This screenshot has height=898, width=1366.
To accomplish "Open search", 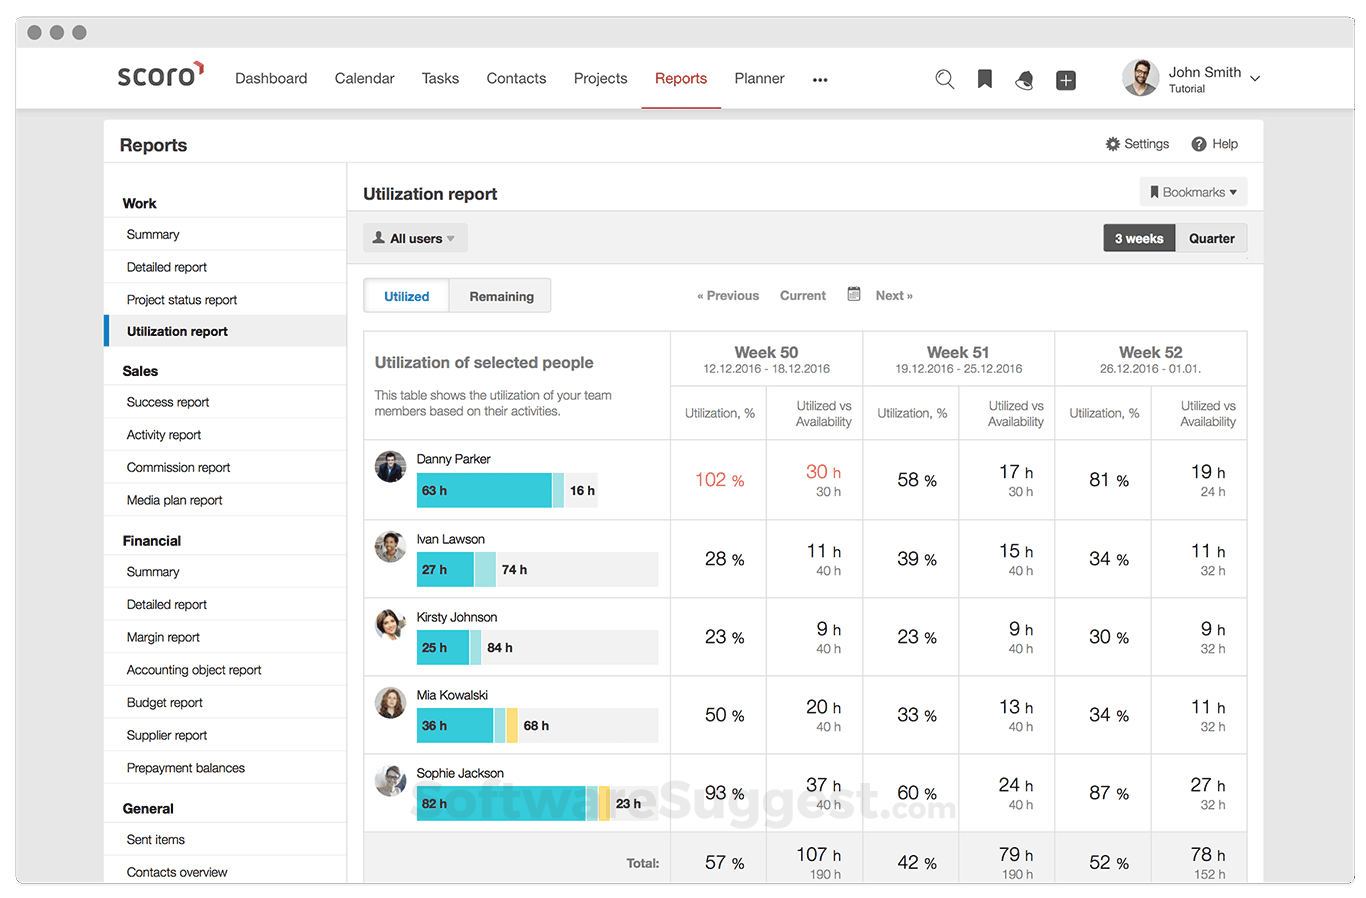I will pyautogui.click(x=944, y=79).
